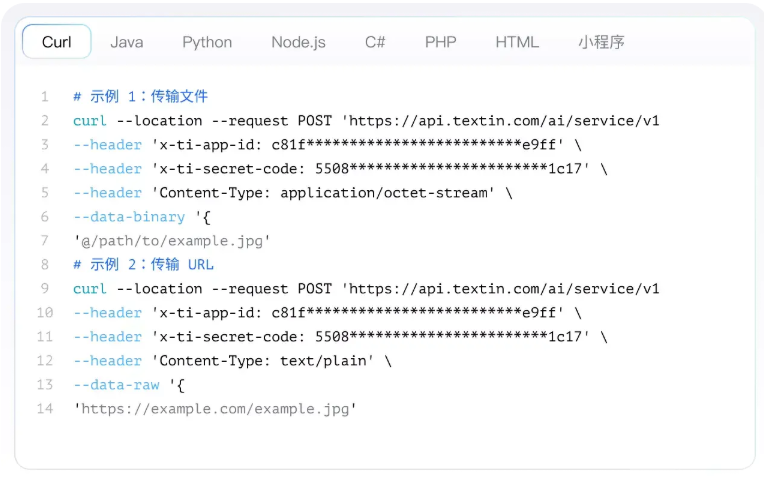This screenshot has height=480, width=764.
Task: Show the C# code example tab
Action: pos(375,42)
